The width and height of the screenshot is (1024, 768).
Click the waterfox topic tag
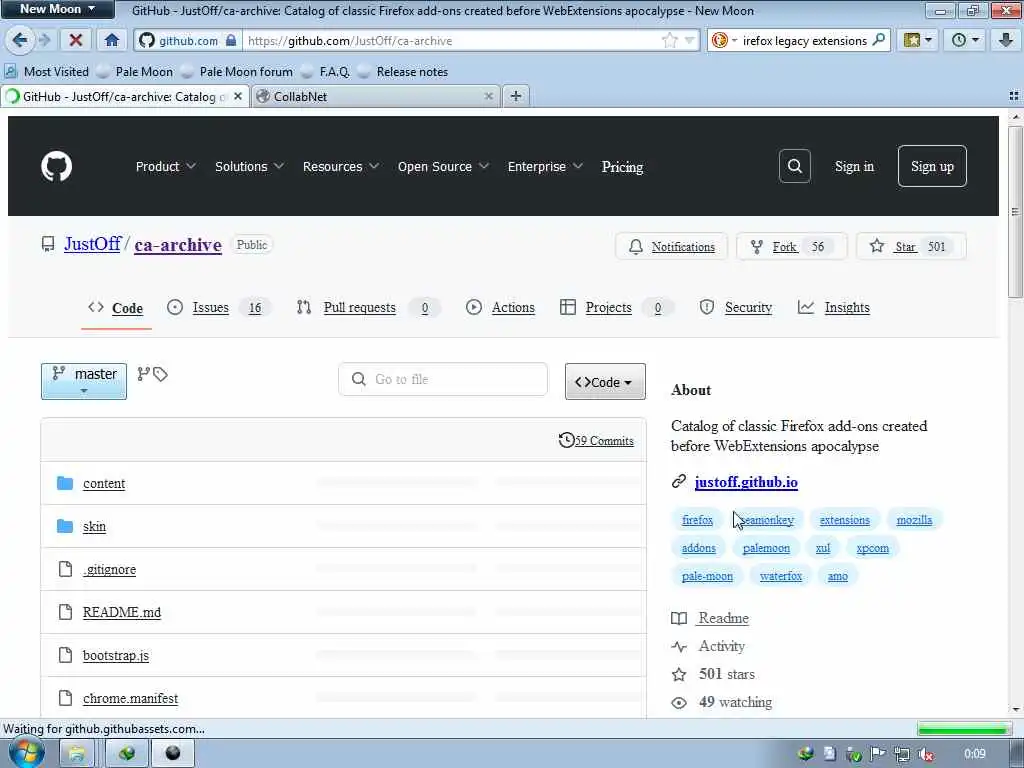coord(780,576)
